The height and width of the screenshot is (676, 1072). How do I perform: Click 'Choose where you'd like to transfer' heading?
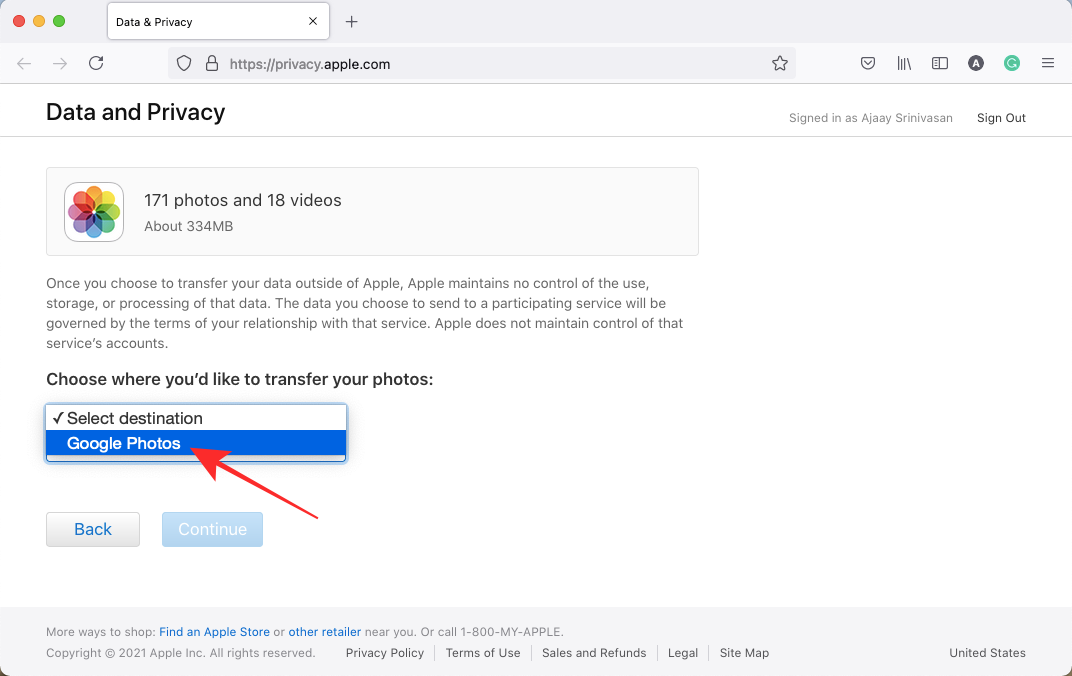(x=239, y=379)
